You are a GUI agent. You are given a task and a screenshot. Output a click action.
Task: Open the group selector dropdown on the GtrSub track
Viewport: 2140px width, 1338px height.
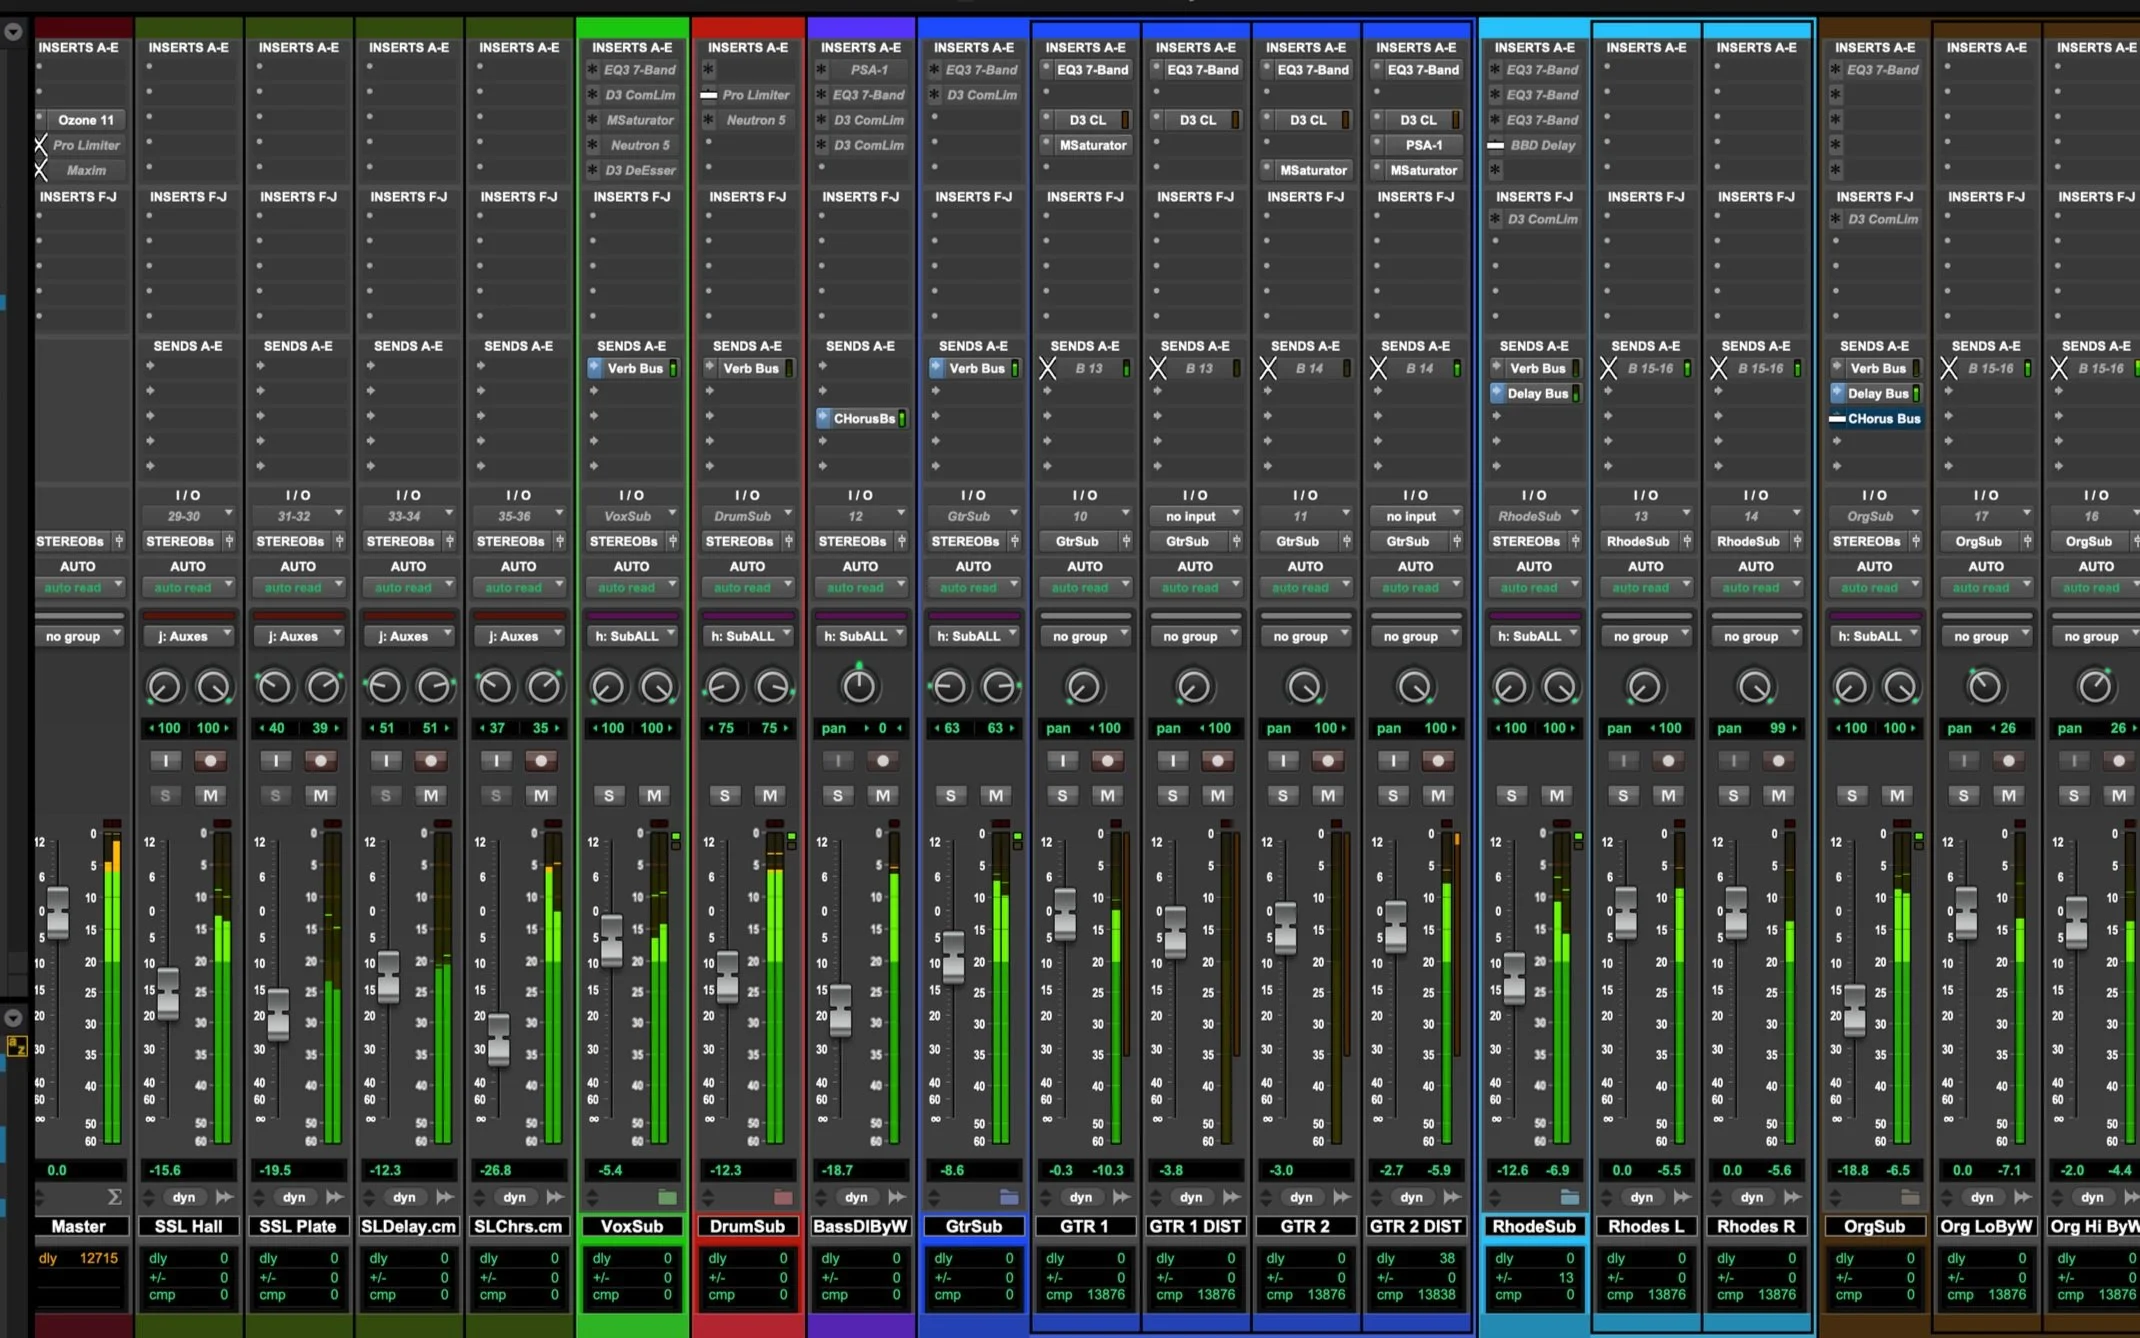tap(973, 636)
